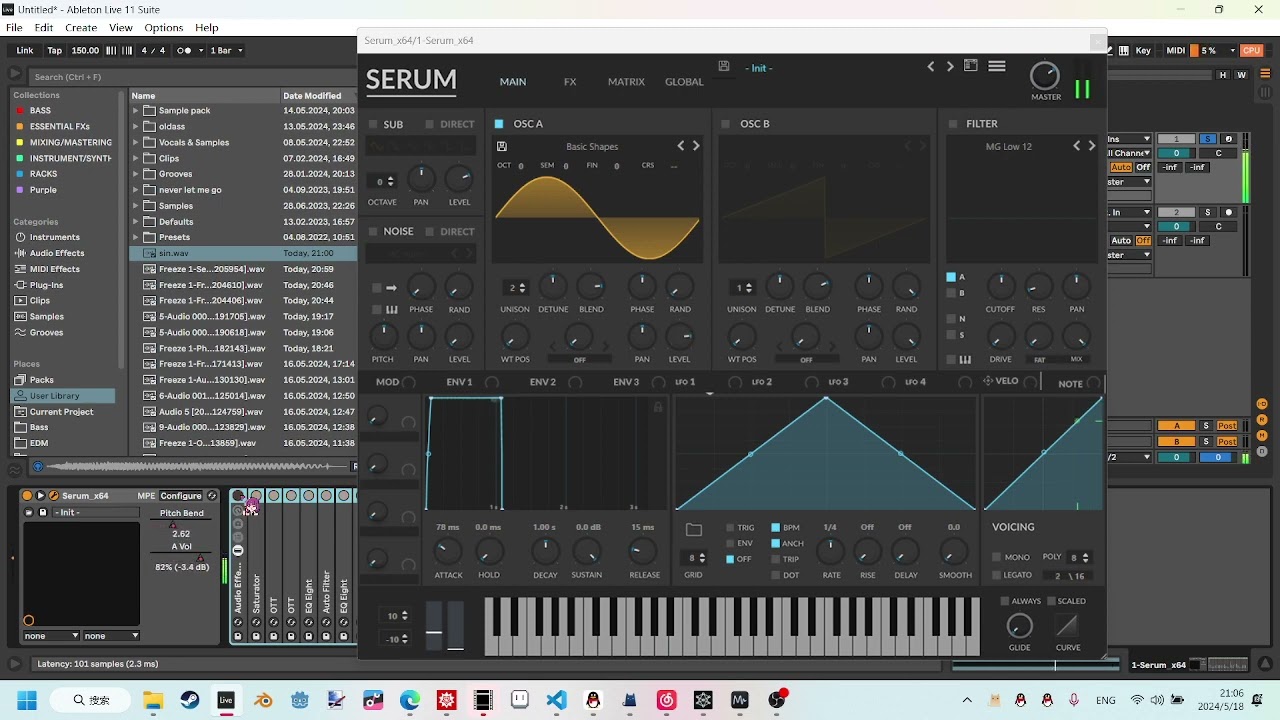Adjust the filter CUTOFF knob
The width and height of the screenshot is (1280, 720).
pyautogui.click(x=1000, y=287)
